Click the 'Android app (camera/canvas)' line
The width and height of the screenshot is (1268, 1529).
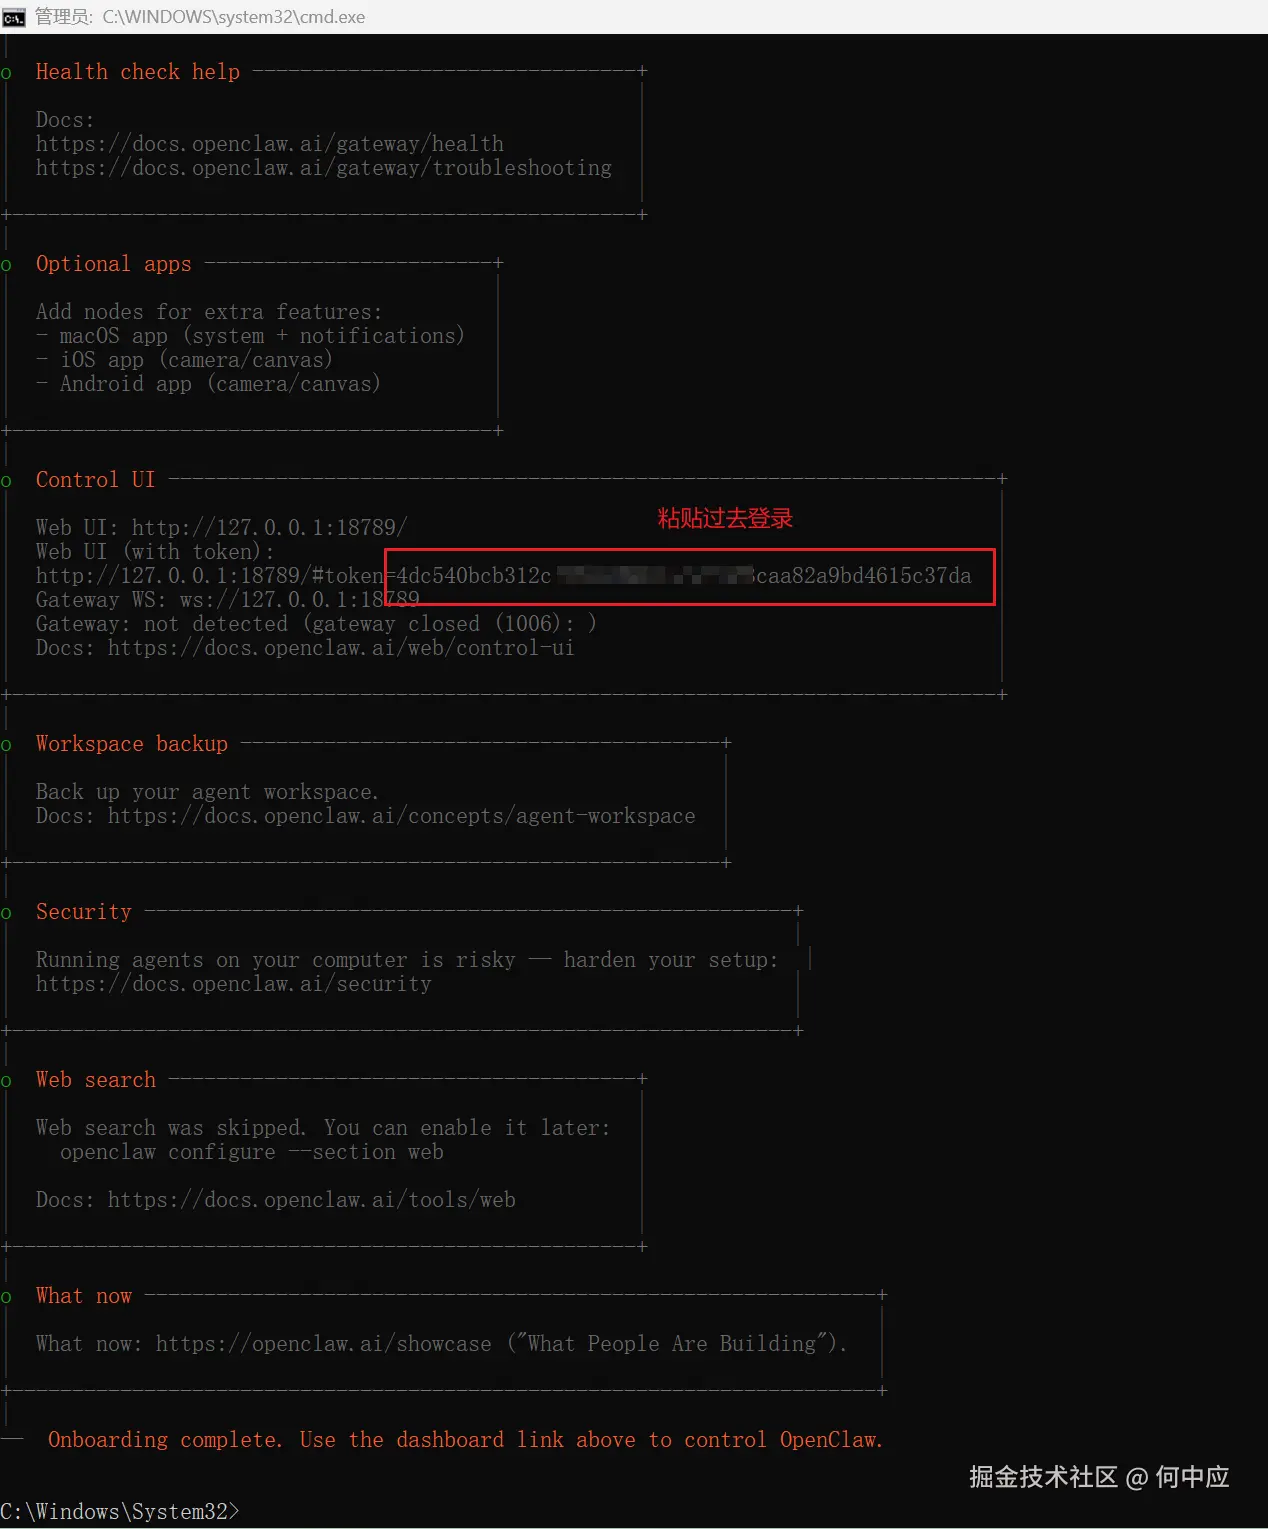[208, 384]
